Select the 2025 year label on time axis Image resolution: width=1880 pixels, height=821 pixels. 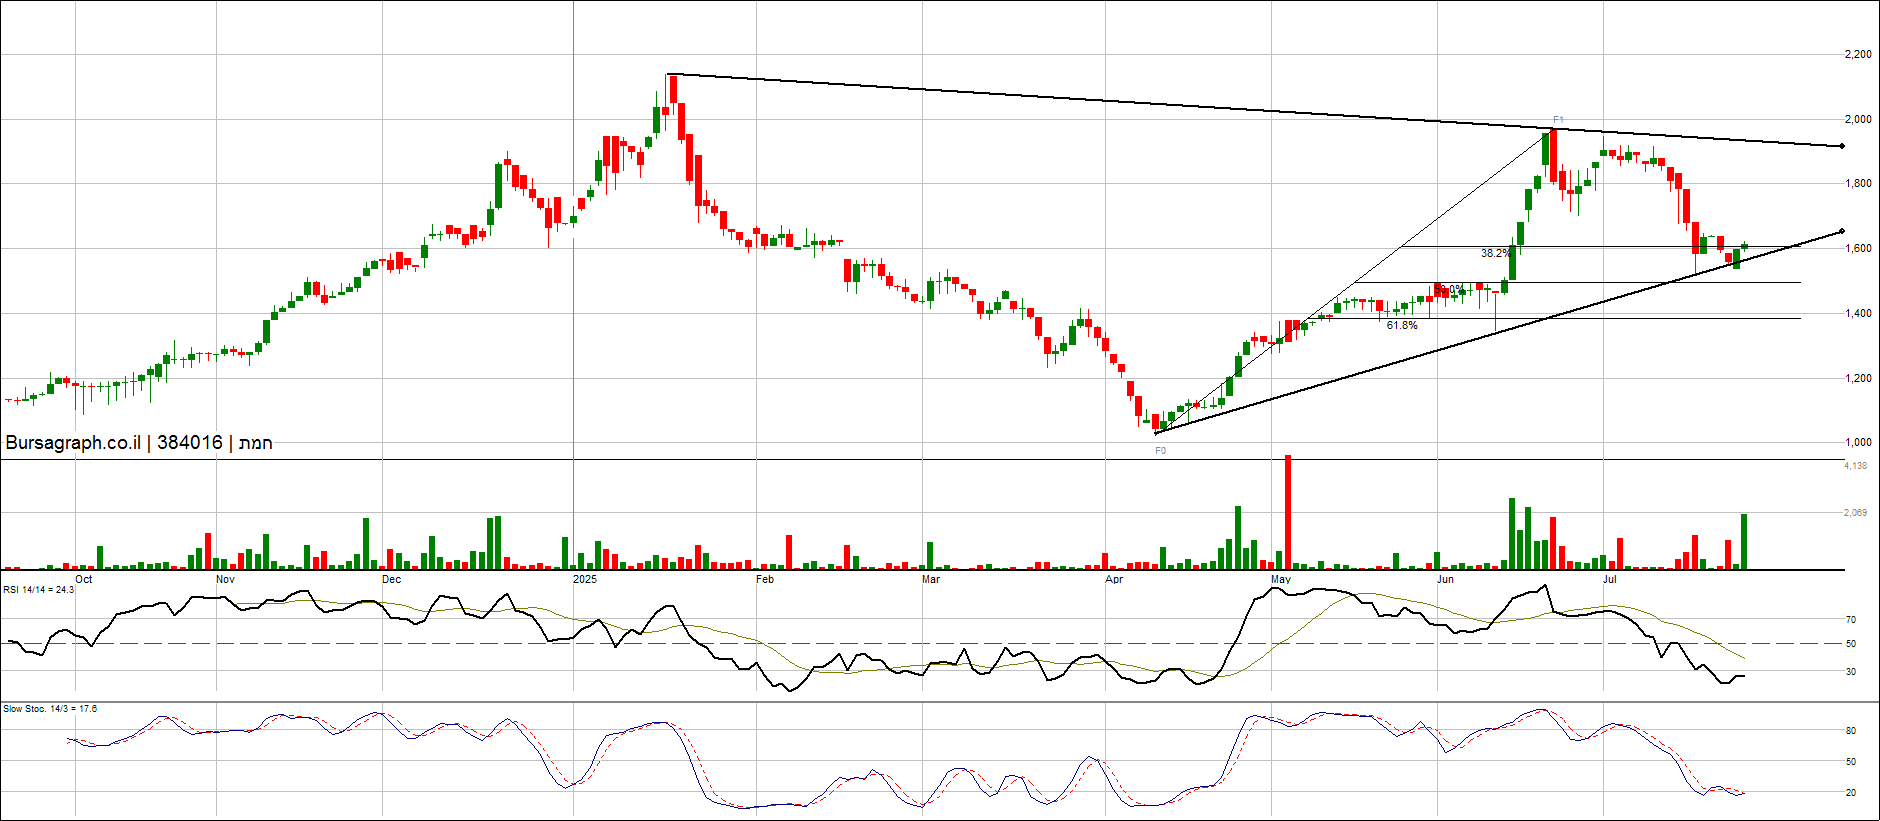(x=584, y=580)
